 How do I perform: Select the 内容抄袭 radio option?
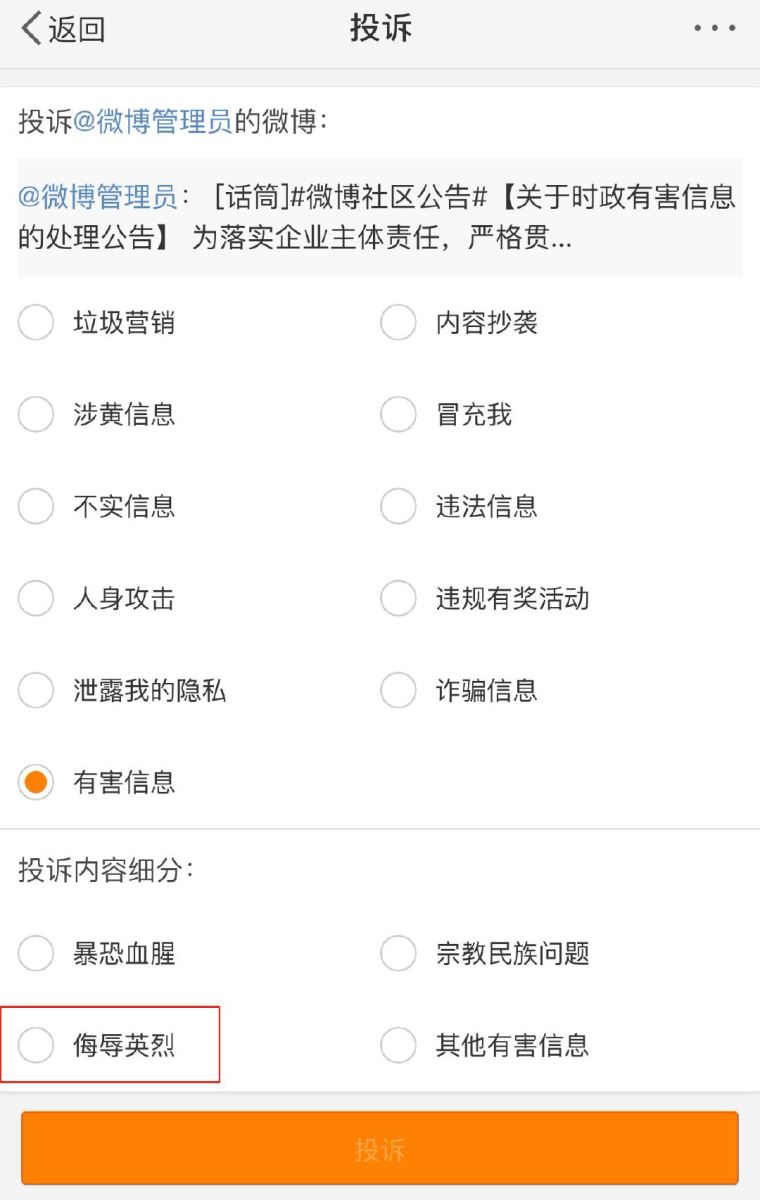[x=398, y=323]
